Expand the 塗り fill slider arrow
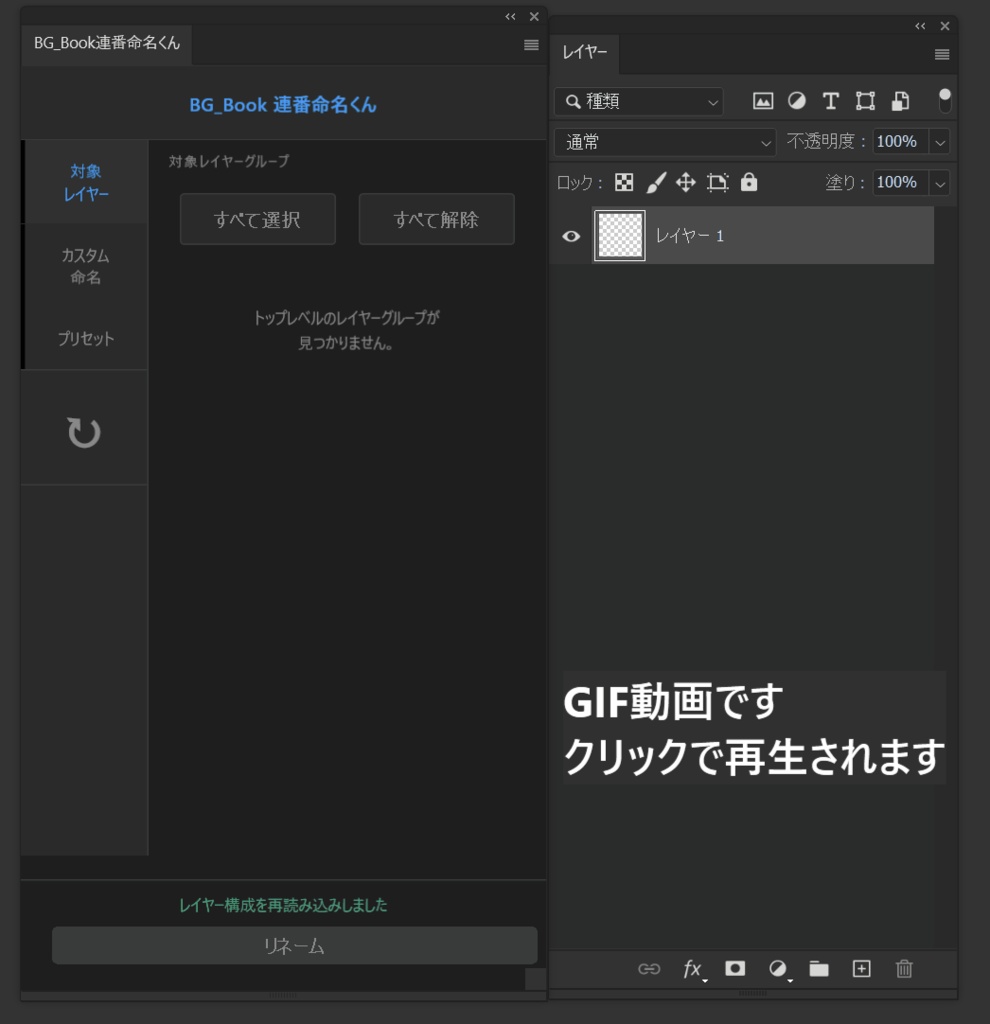 [939, 183]
